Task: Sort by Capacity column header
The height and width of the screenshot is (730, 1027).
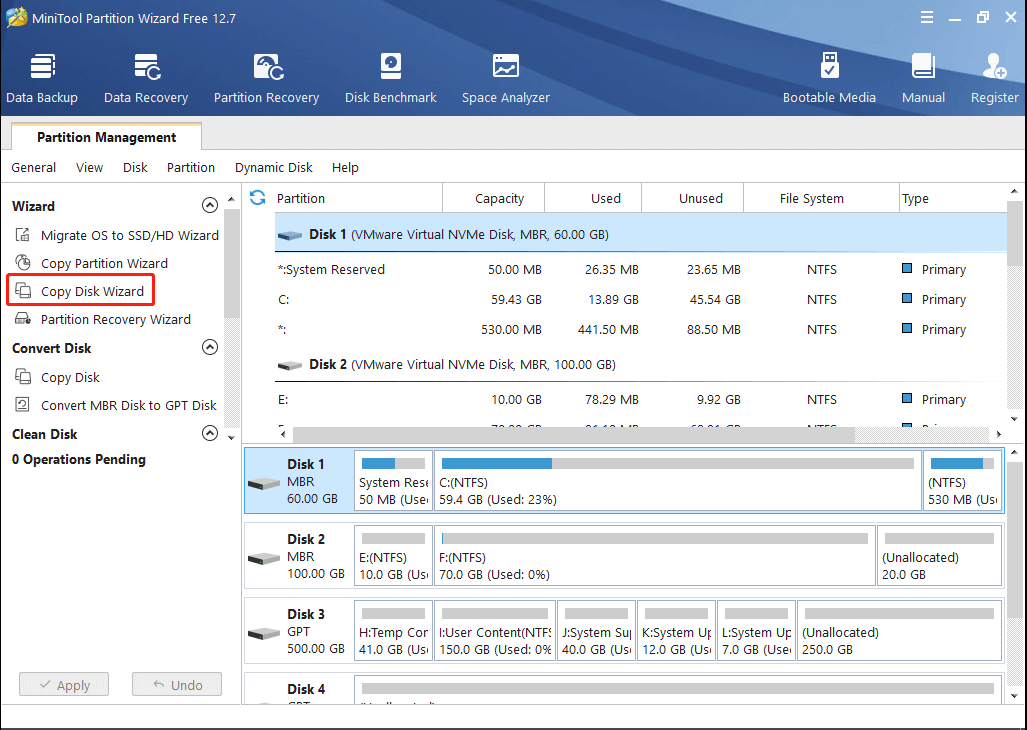Action: click(x=494, y=198)
